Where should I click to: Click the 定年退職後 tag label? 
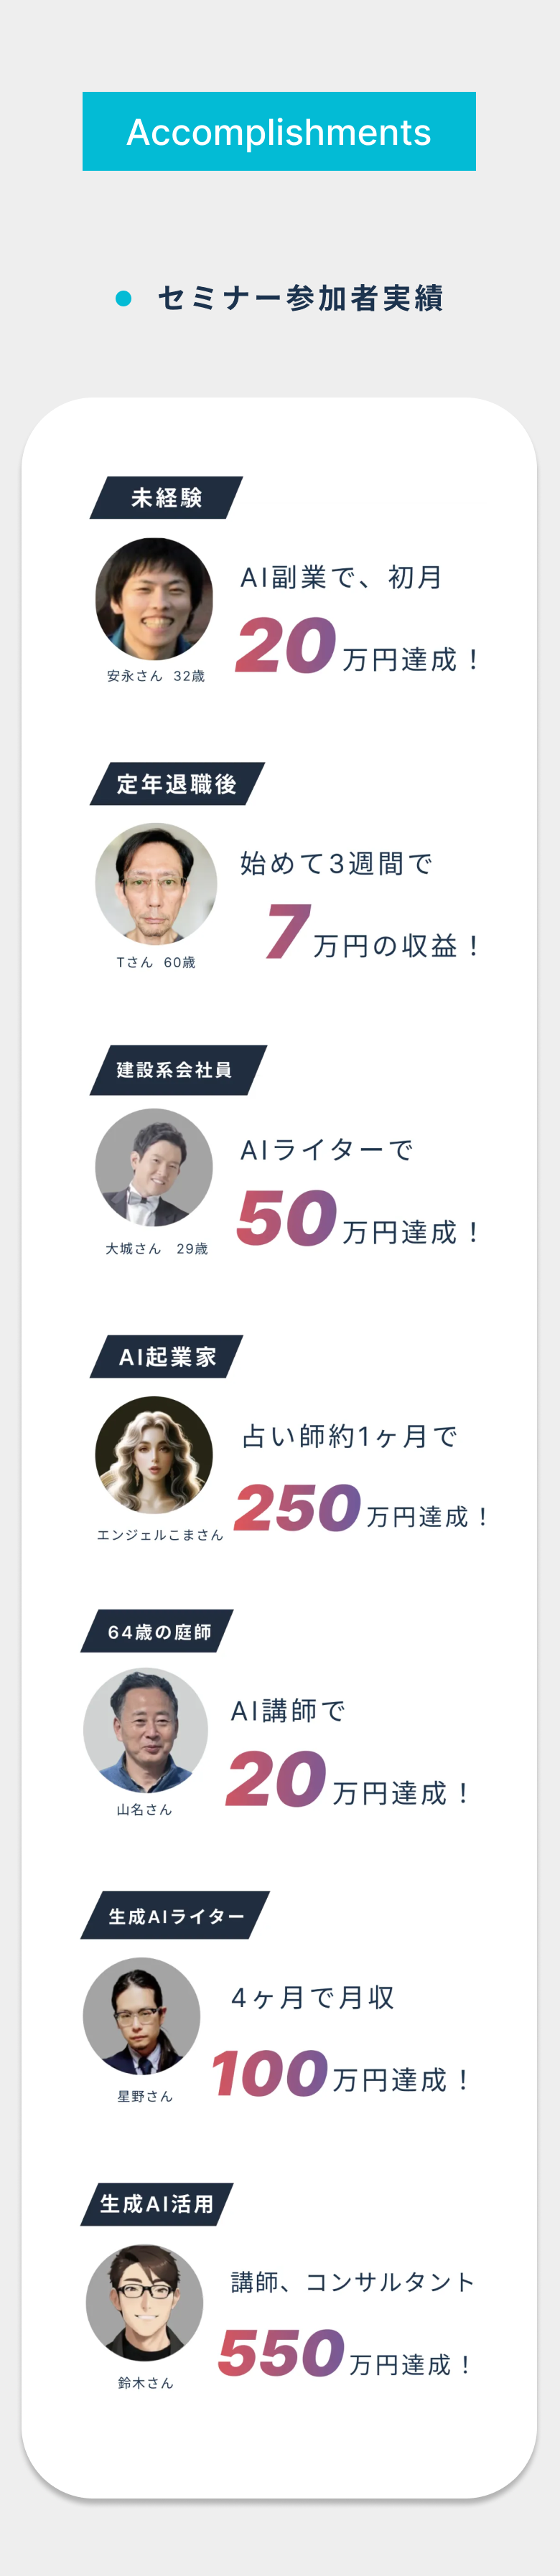pos(177,784)
